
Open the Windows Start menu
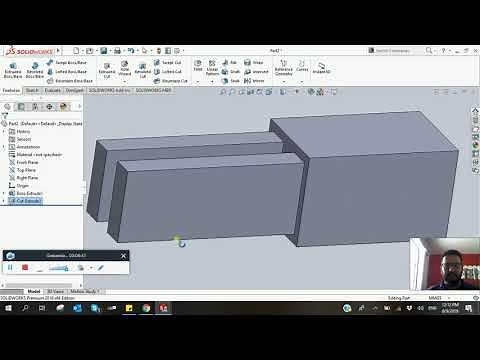(8, 308)
